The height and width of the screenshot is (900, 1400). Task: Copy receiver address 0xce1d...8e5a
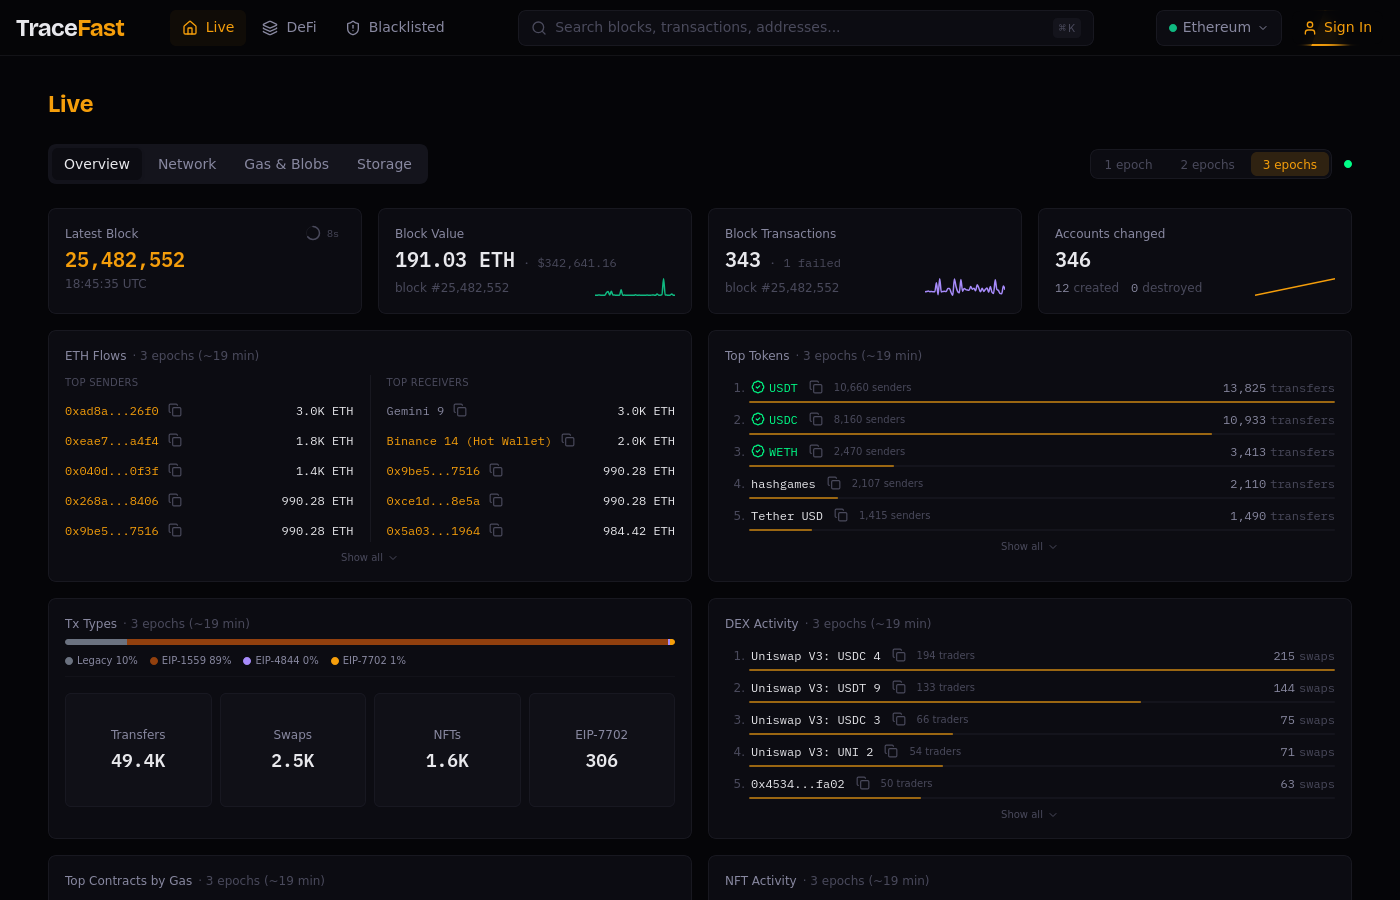[x=496, y=501]
